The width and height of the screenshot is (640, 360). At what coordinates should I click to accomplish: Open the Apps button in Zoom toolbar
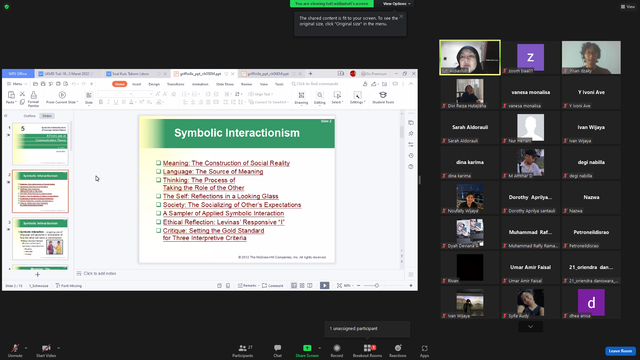pos(424,350)
